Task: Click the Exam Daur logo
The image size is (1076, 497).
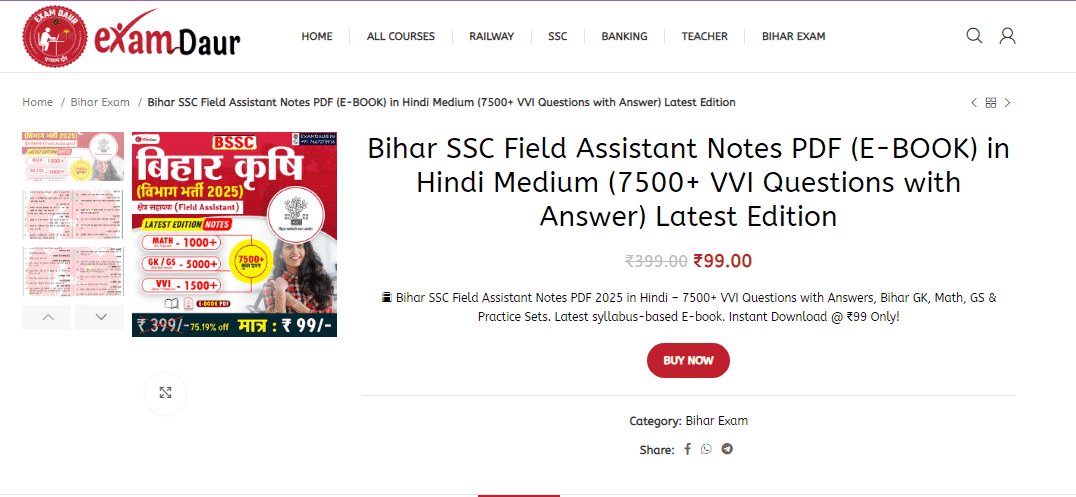Action: (131, 37)
